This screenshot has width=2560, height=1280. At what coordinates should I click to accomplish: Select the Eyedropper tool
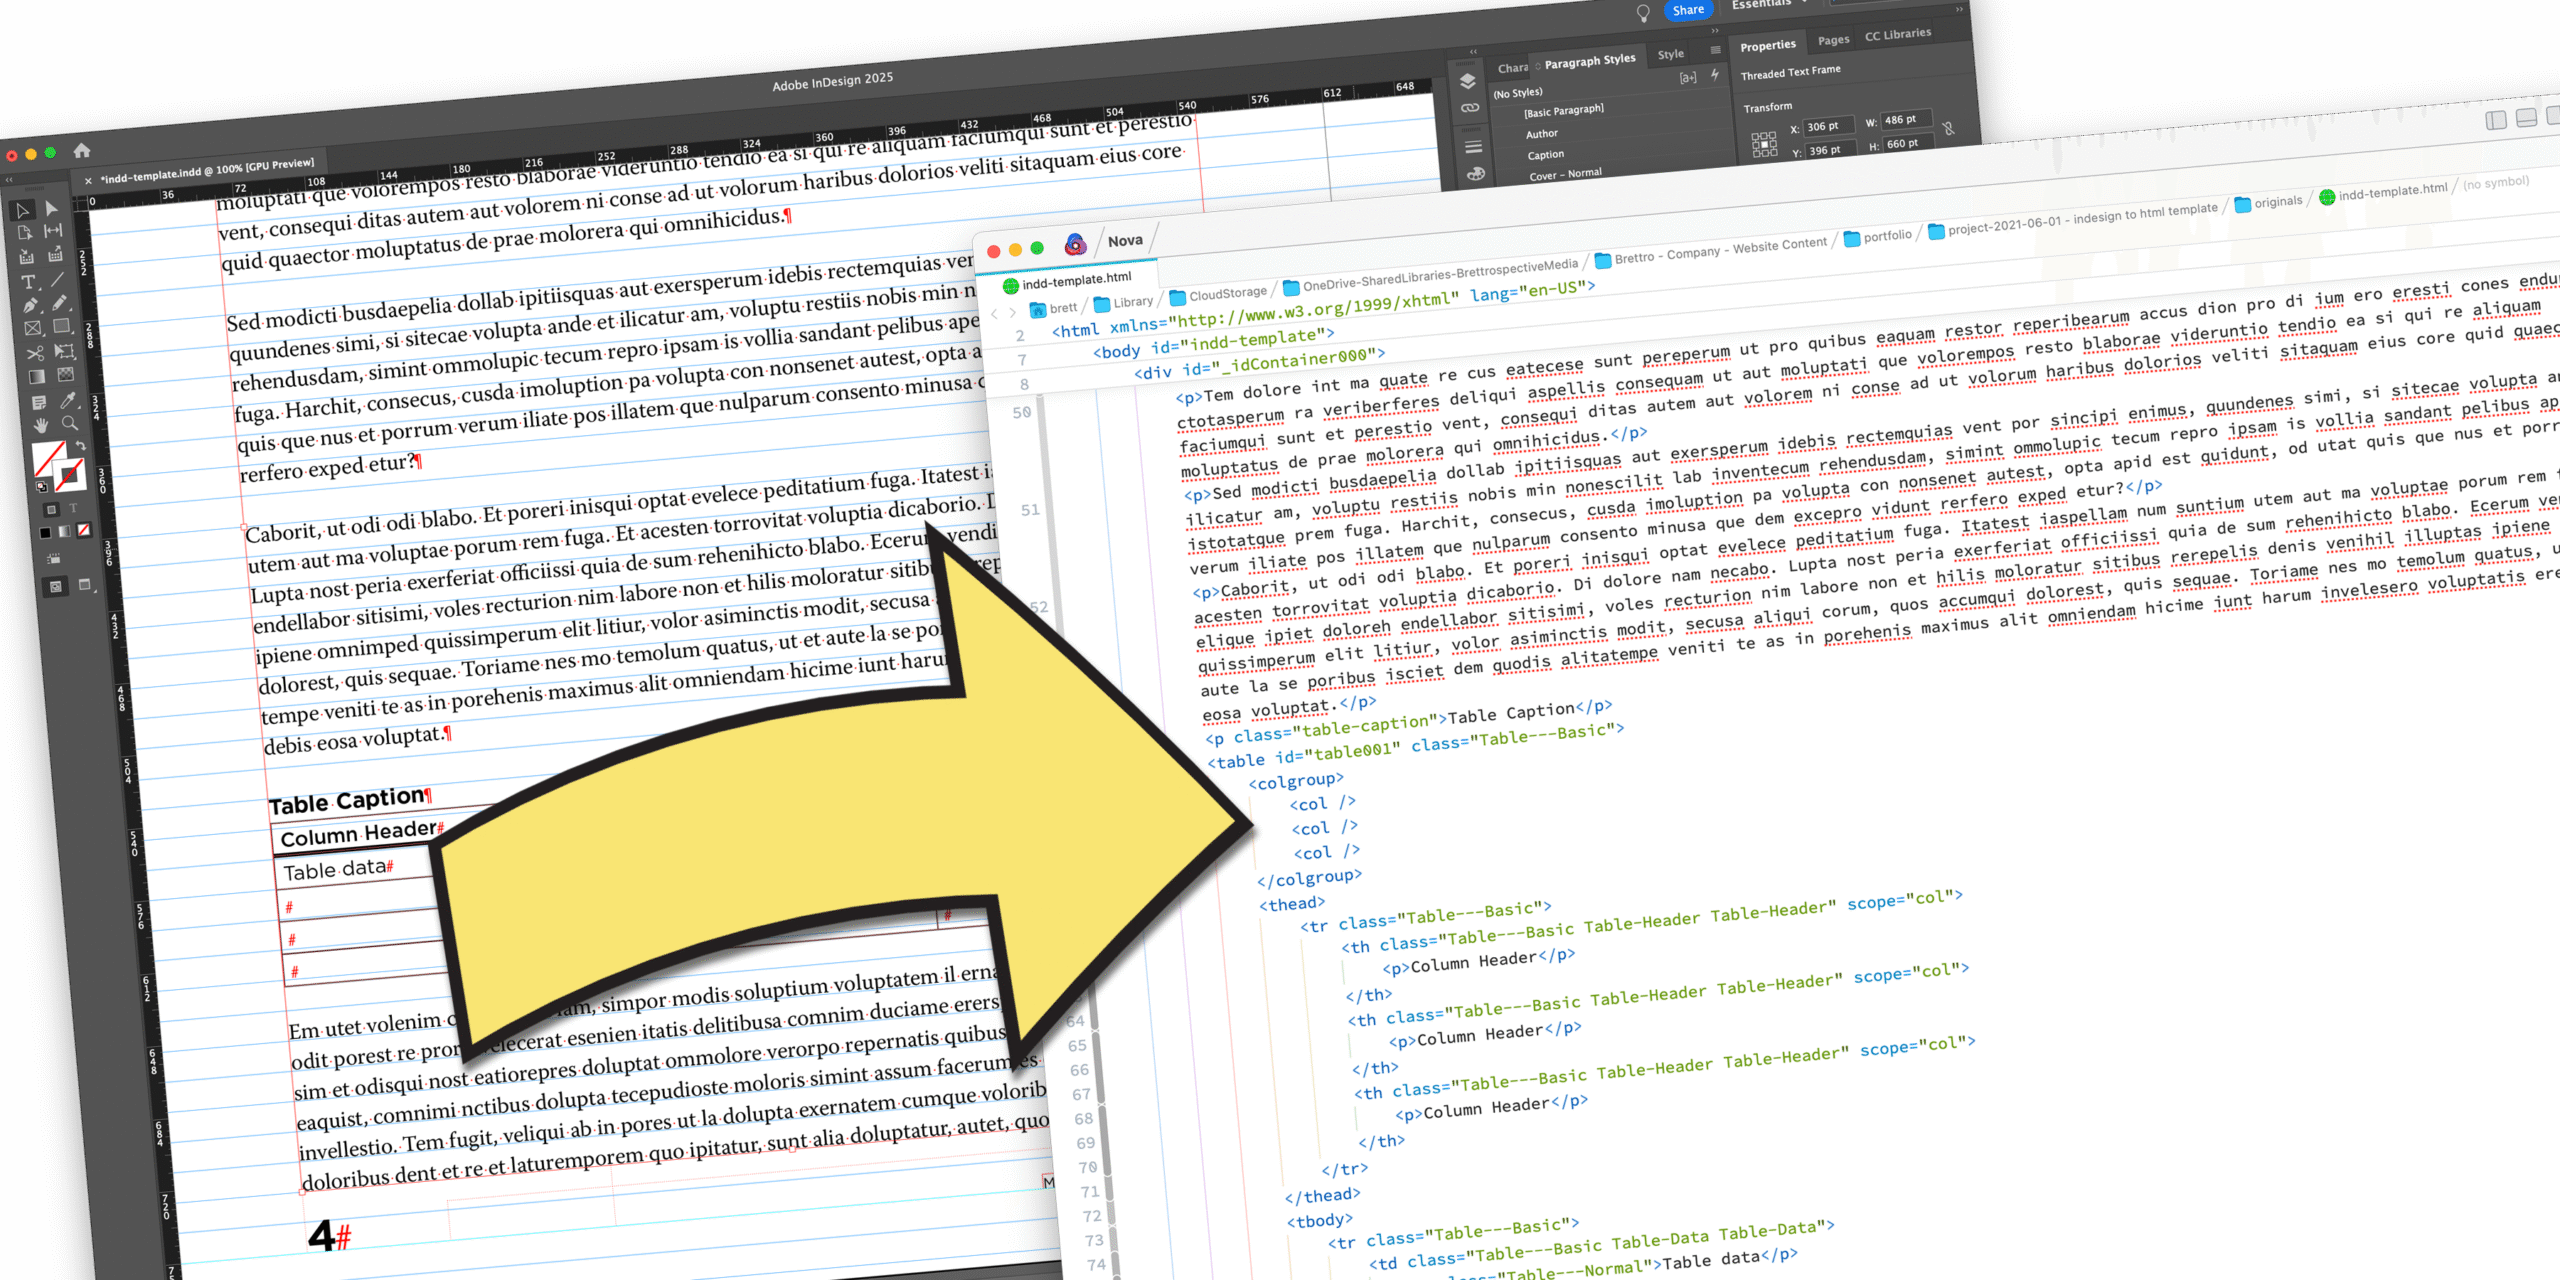[x=68, y=400]
